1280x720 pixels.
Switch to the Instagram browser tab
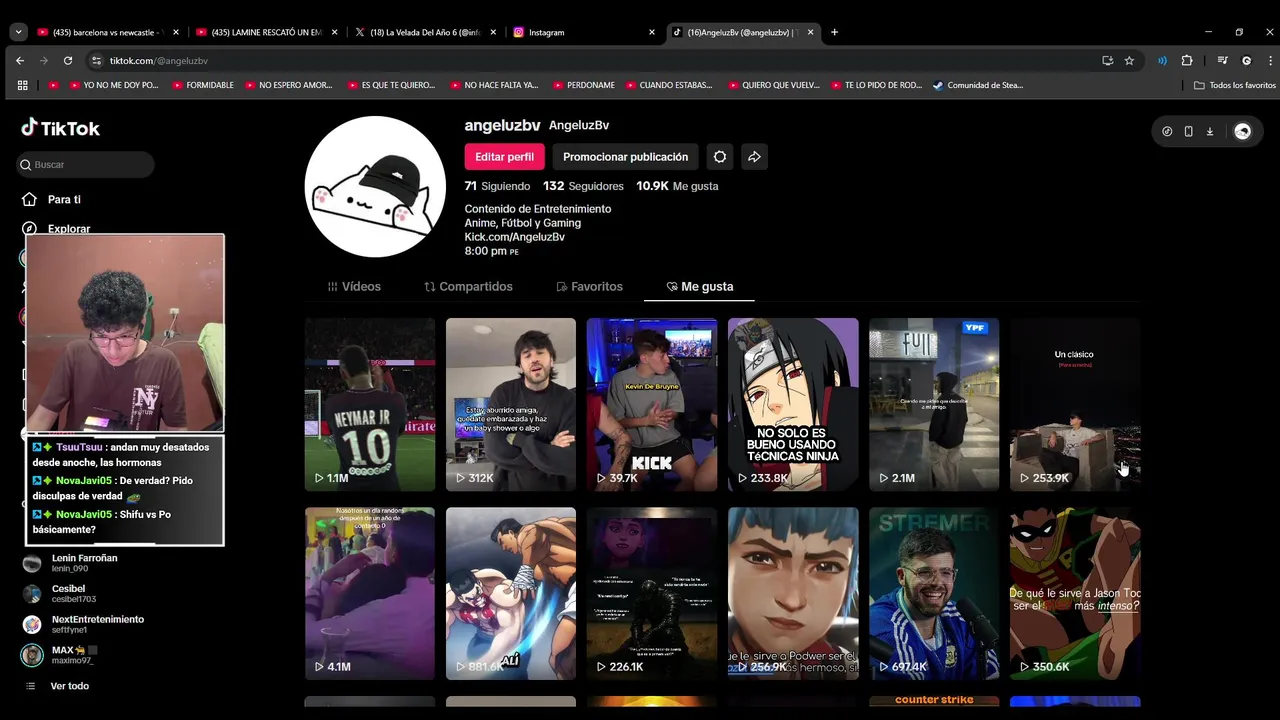pos(585,32)
